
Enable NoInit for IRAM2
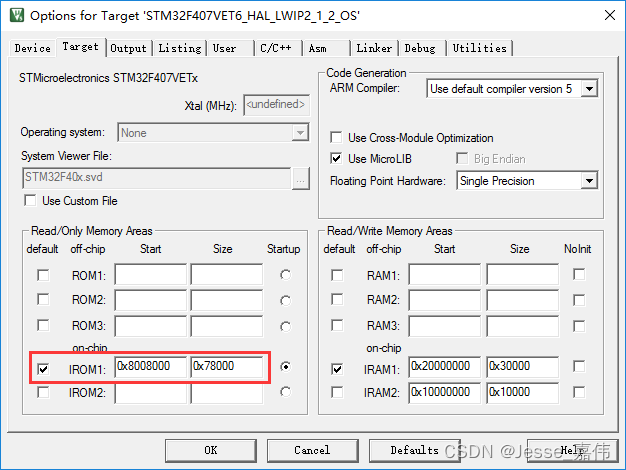[x=579, y=392]
